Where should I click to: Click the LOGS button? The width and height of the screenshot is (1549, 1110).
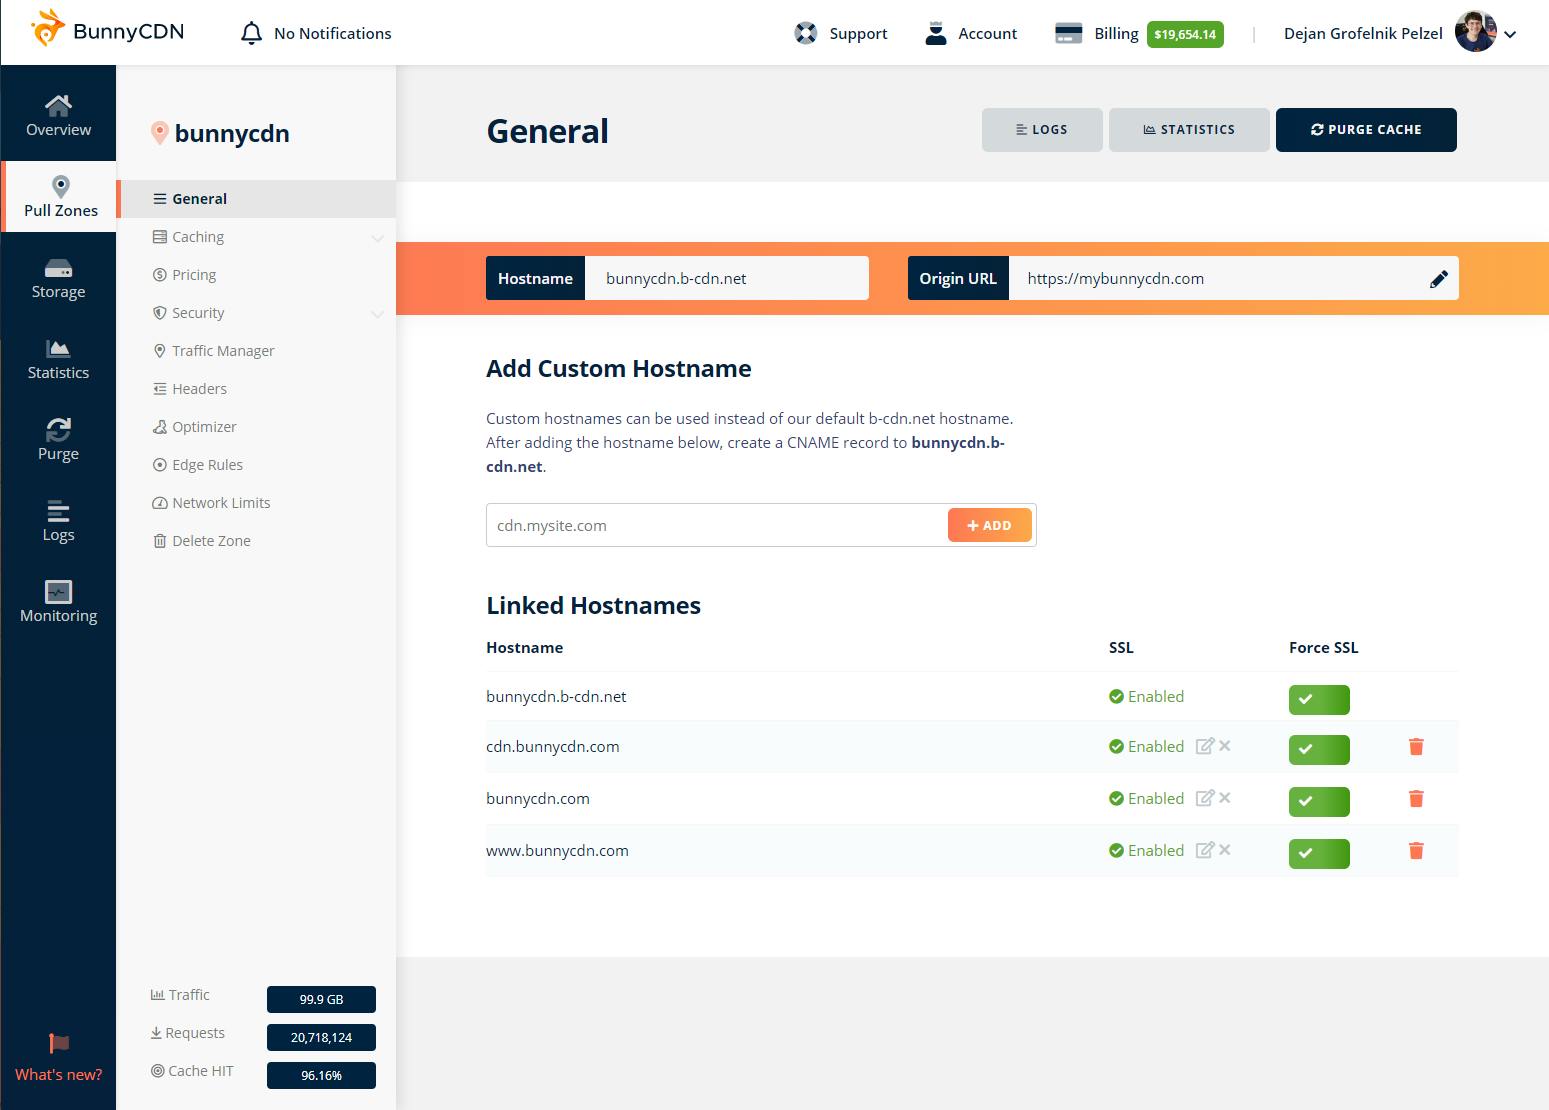click(1042, 130)
